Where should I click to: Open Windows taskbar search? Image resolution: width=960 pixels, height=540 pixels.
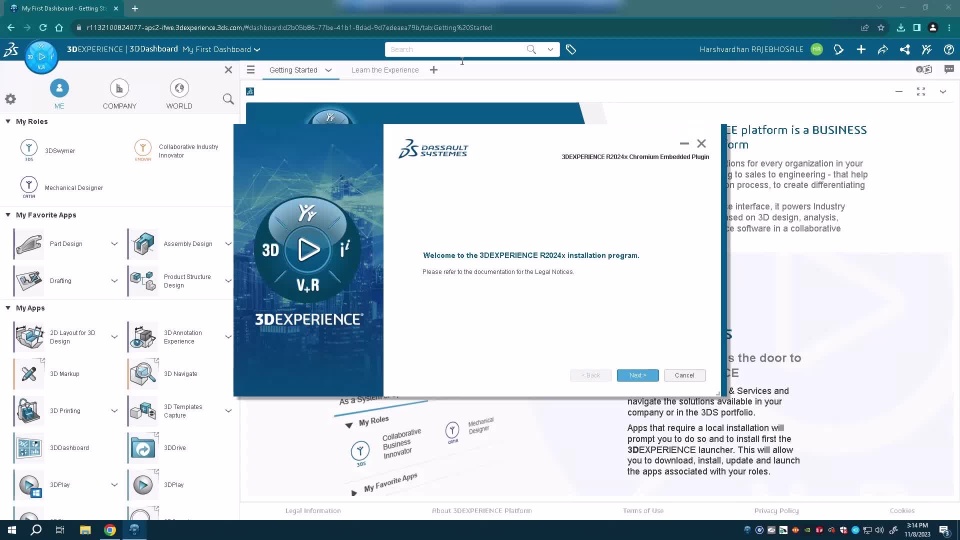36,530
